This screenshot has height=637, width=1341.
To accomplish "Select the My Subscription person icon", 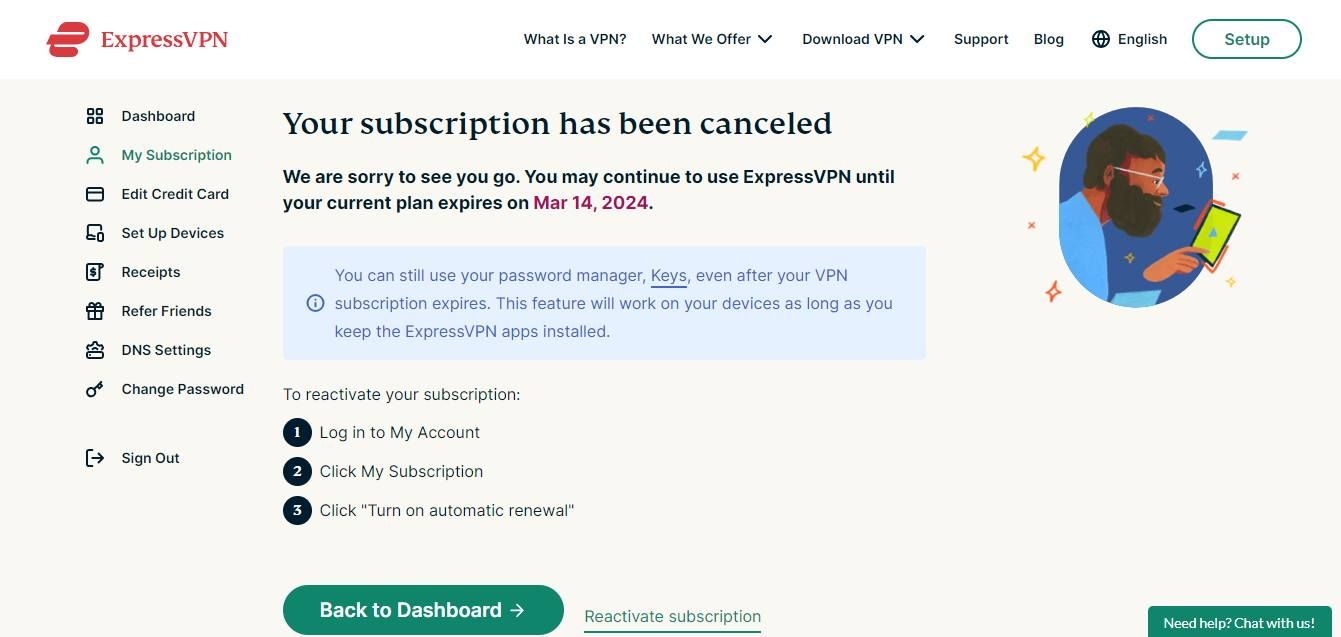I will click(x=94, y=155).
